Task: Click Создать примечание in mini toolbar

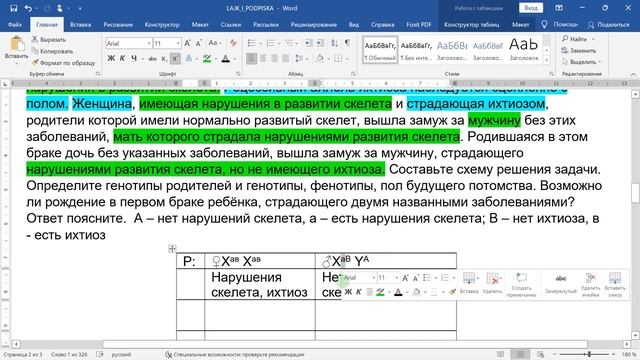Action: coord(521,285)
